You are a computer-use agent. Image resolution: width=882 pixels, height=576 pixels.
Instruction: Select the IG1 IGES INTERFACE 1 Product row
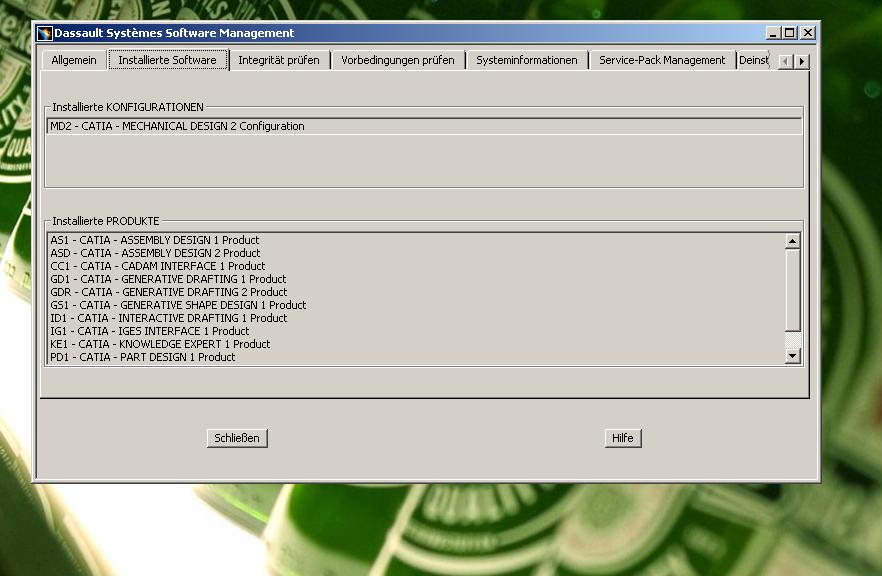(x=416, y=331)
